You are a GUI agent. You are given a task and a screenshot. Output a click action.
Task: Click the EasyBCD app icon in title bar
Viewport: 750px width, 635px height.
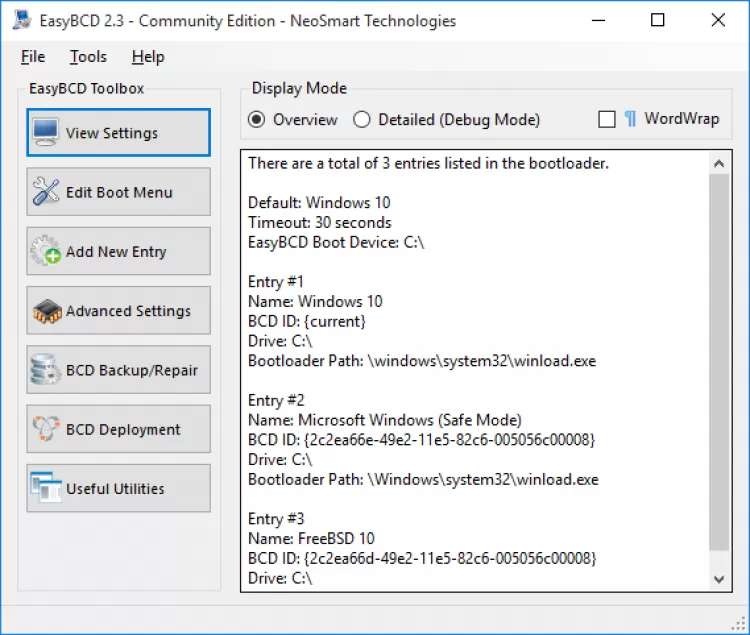(x=19, y=20)
